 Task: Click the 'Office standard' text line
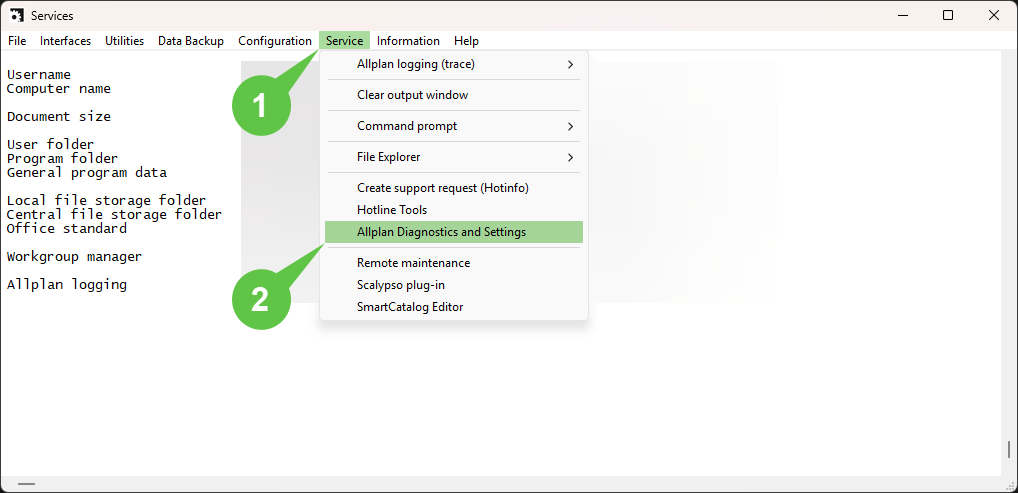coord(66,229)
